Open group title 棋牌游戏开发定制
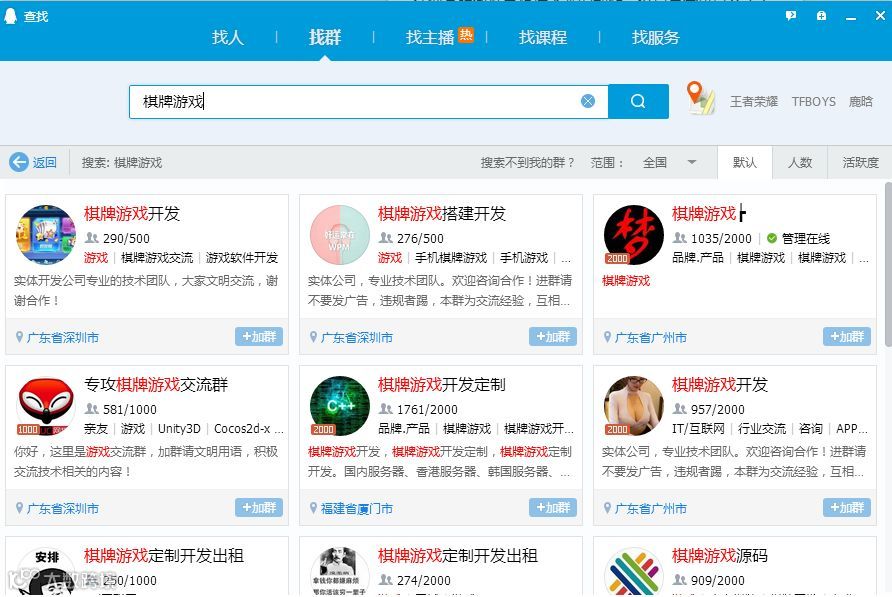This screenshot has width=892, height=597. [441, 385]
